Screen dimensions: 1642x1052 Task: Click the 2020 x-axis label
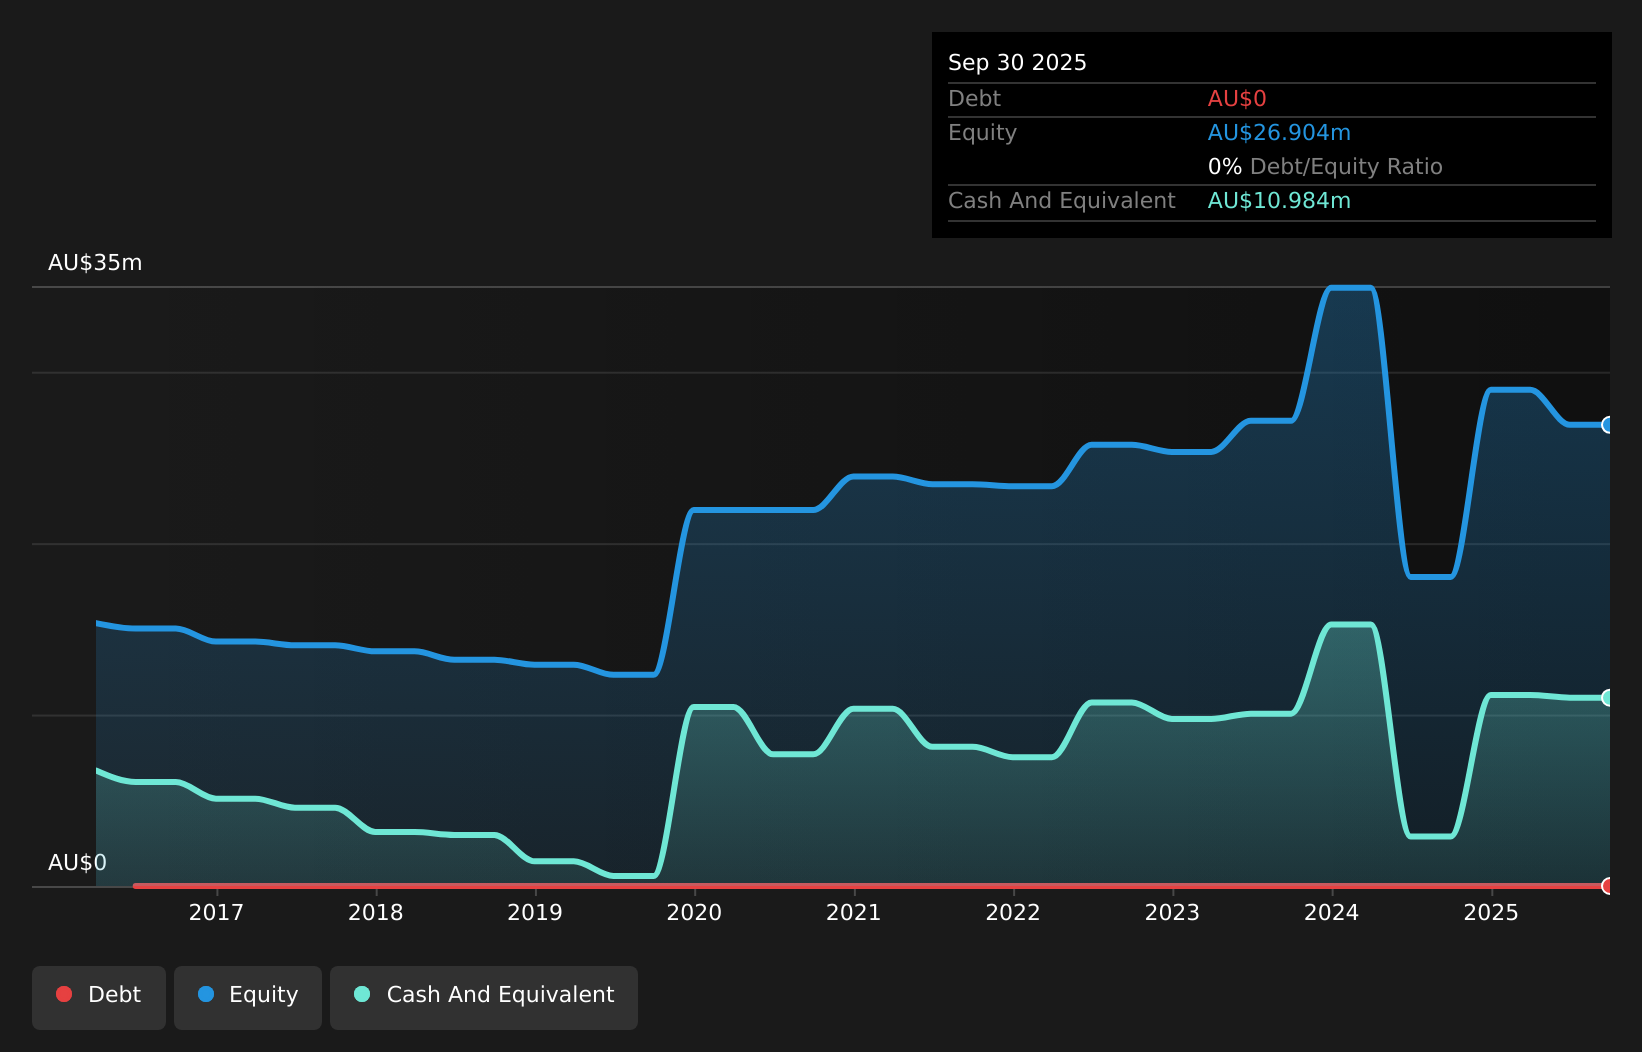694,912
